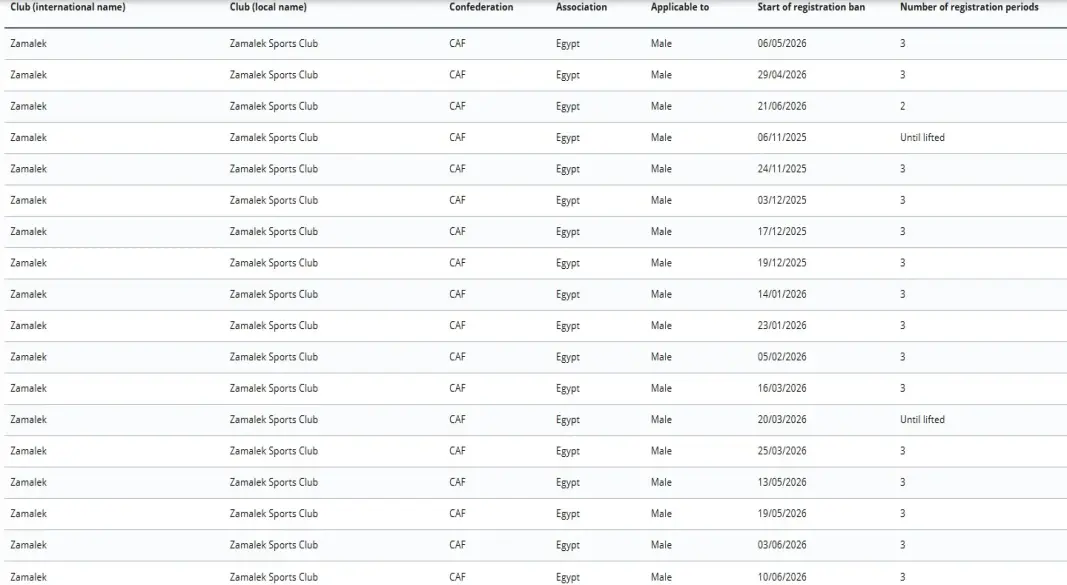Click the 'Number of registration periods' header
Screen dimensions: 1067x585
click(x=969, y=7)
